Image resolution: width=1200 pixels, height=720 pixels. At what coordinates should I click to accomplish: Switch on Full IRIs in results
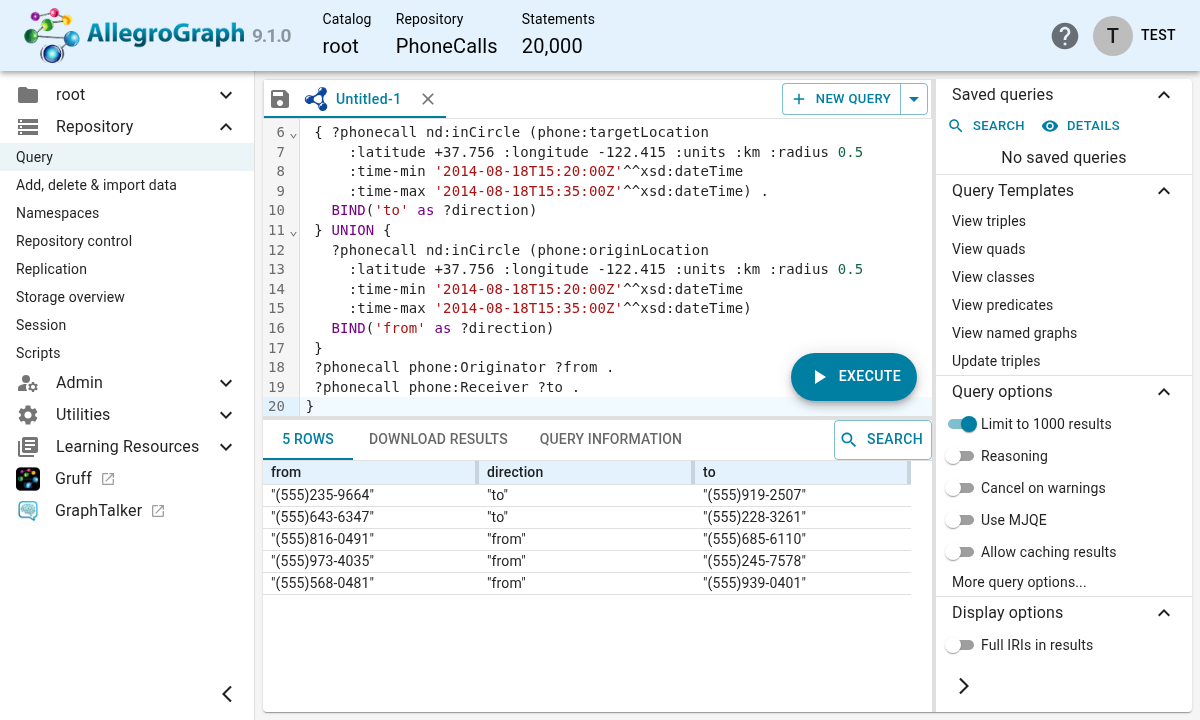point(960,645)
